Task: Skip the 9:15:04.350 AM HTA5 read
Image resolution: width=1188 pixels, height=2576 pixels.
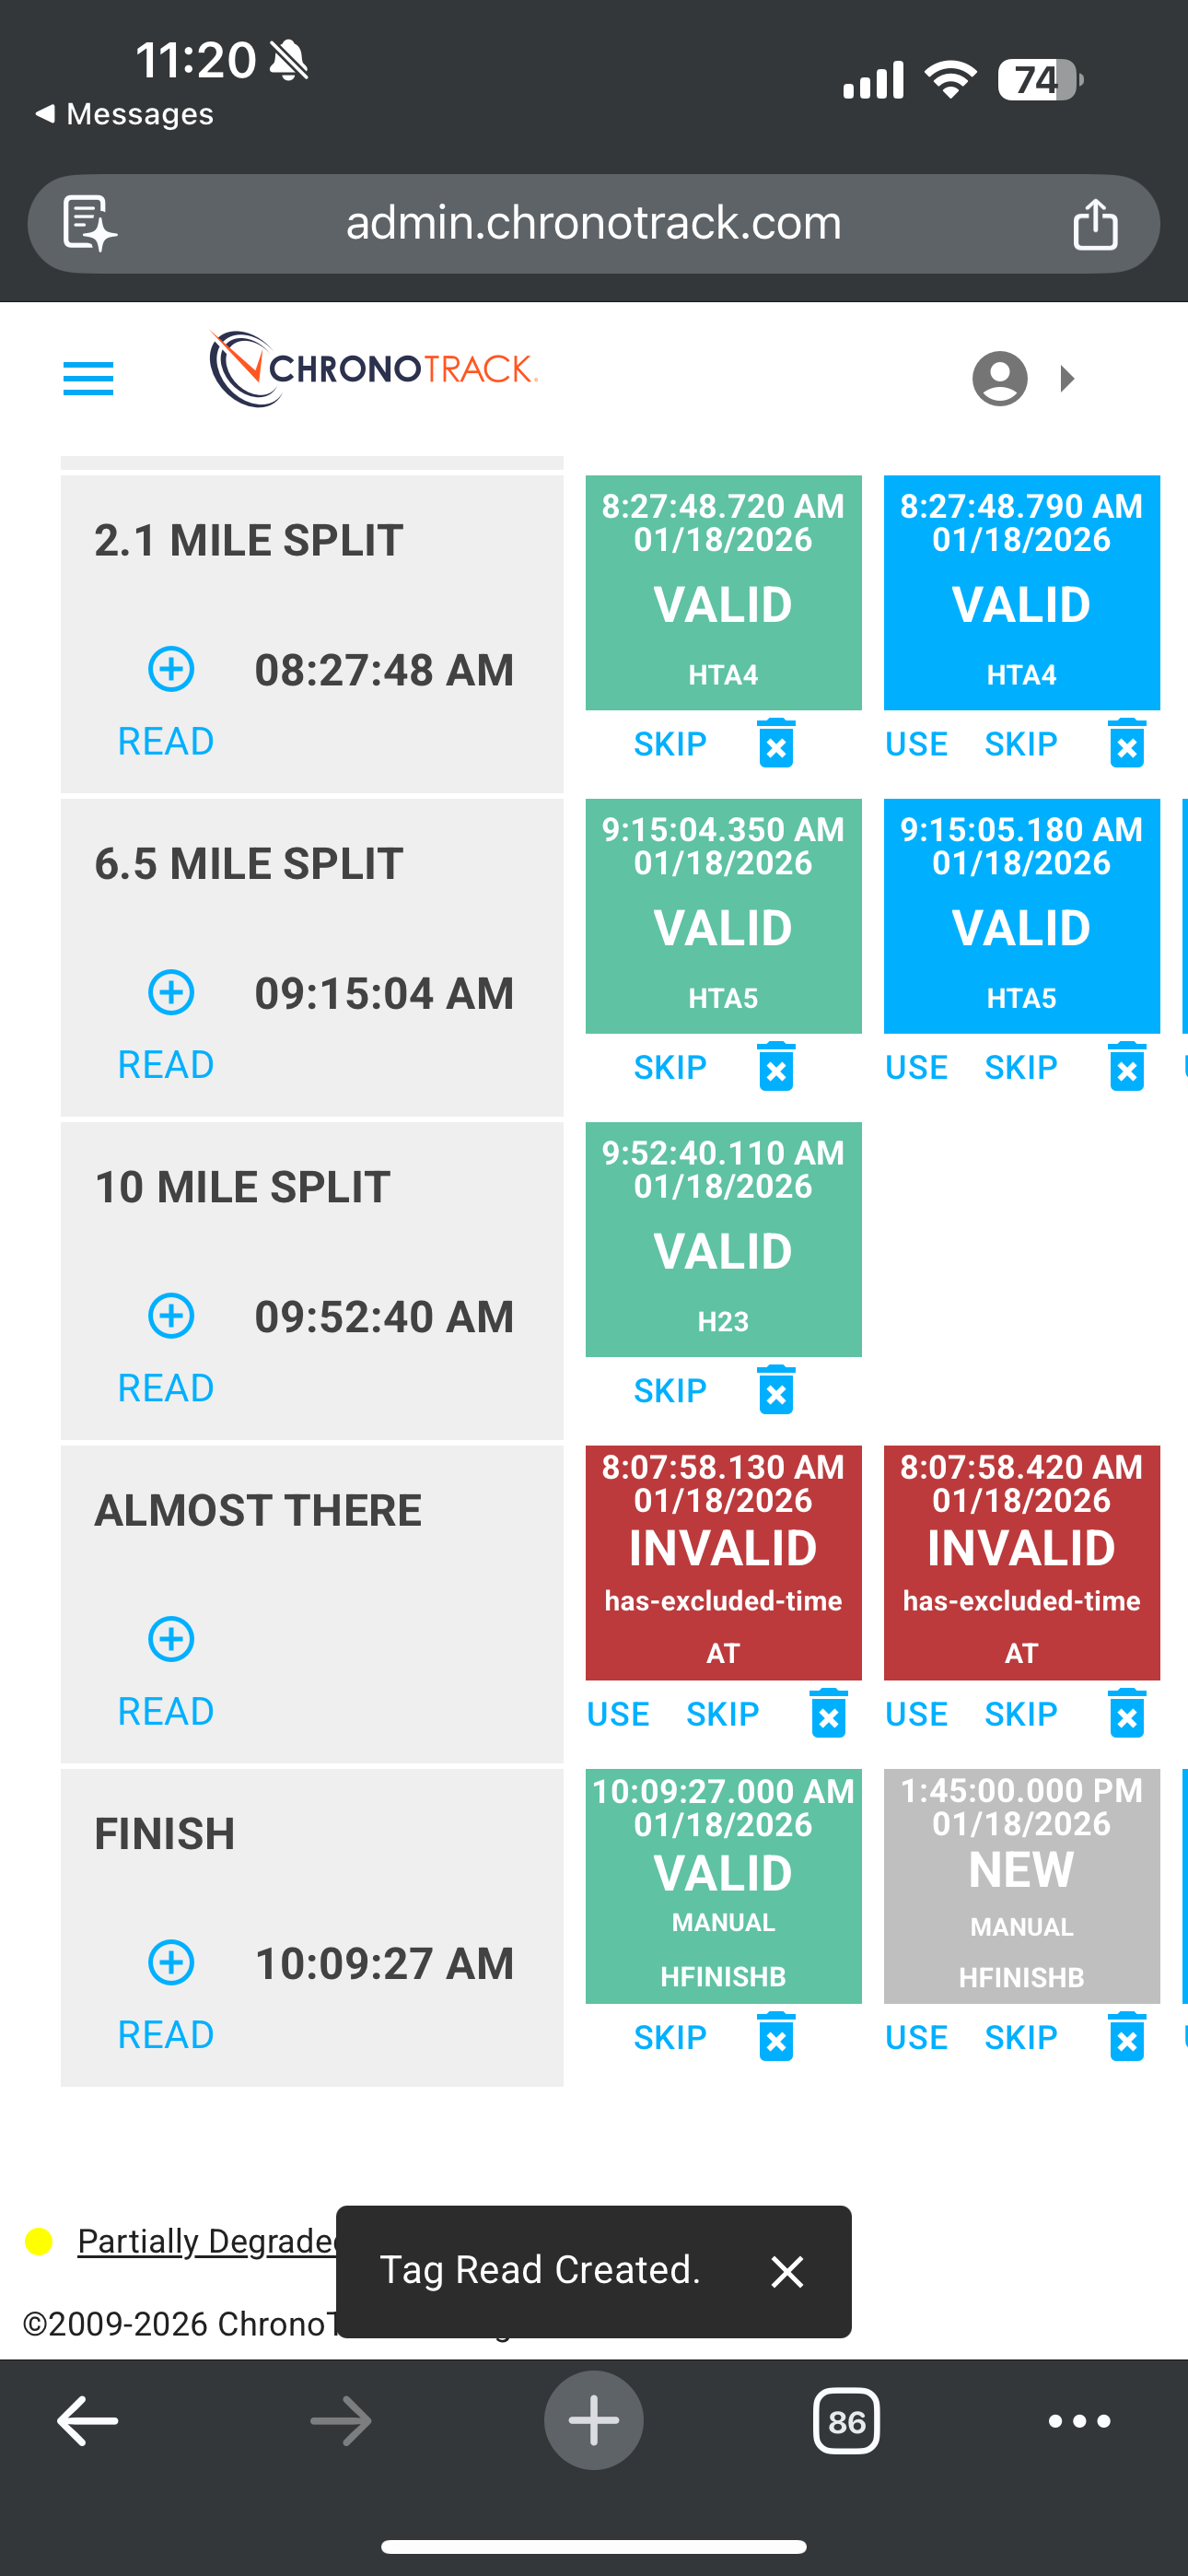Action: 670,1067
